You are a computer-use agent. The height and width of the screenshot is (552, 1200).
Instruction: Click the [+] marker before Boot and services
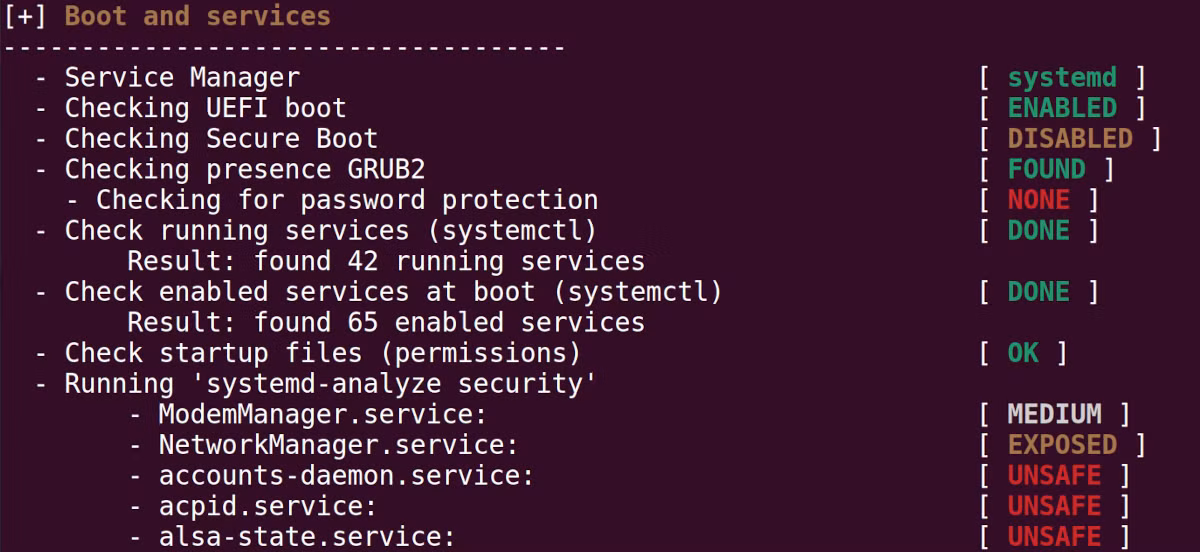tap(25, 17)
